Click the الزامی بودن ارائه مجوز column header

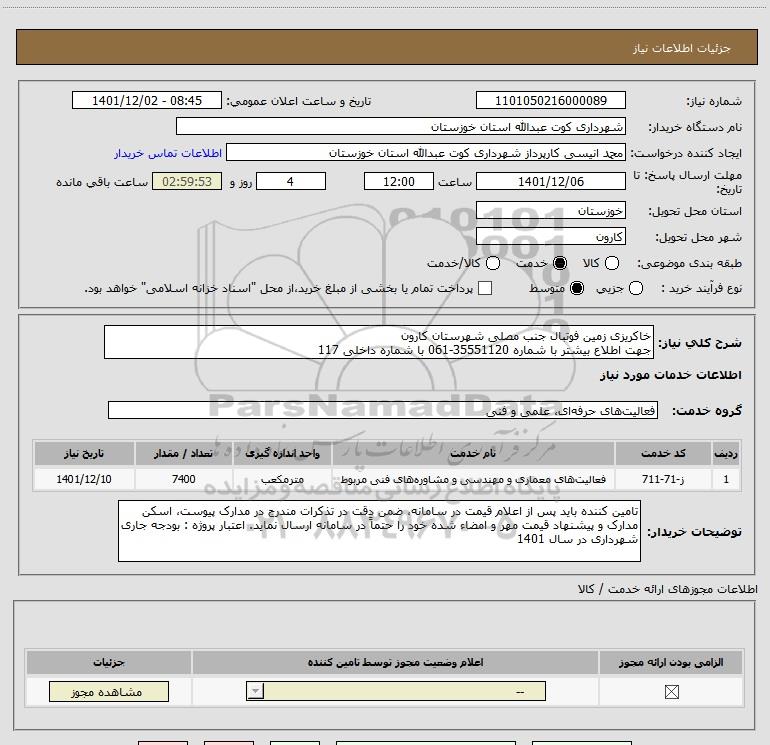(671, 662)
